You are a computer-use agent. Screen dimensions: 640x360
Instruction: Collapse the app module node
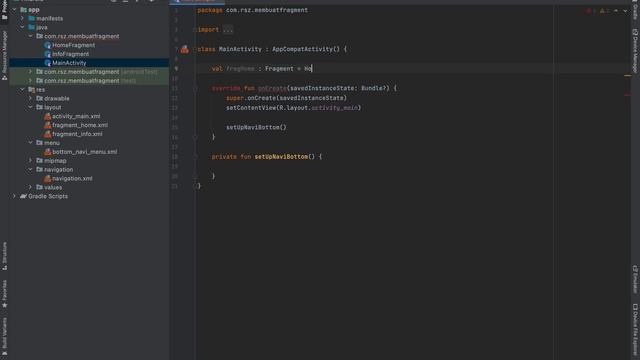tap(14, 9)
